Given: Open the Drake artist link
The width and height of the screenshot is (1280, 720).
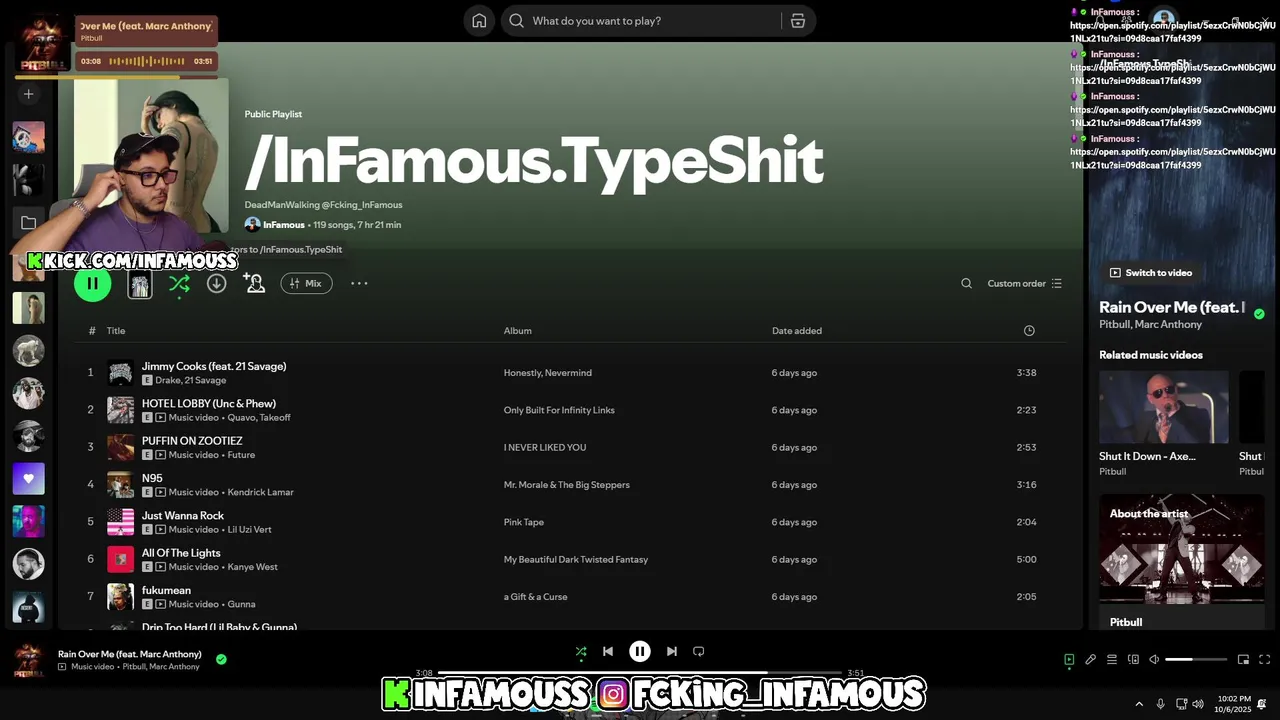Looking at the screenshot, I should click(168, 380).
